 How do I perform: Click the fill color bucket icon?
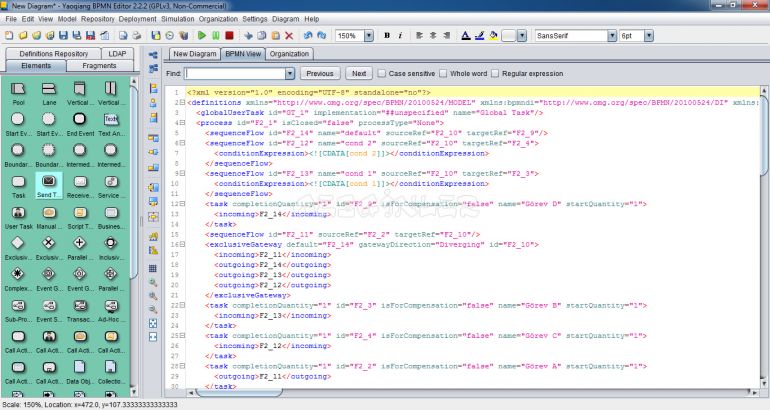[x=493, y=35]
